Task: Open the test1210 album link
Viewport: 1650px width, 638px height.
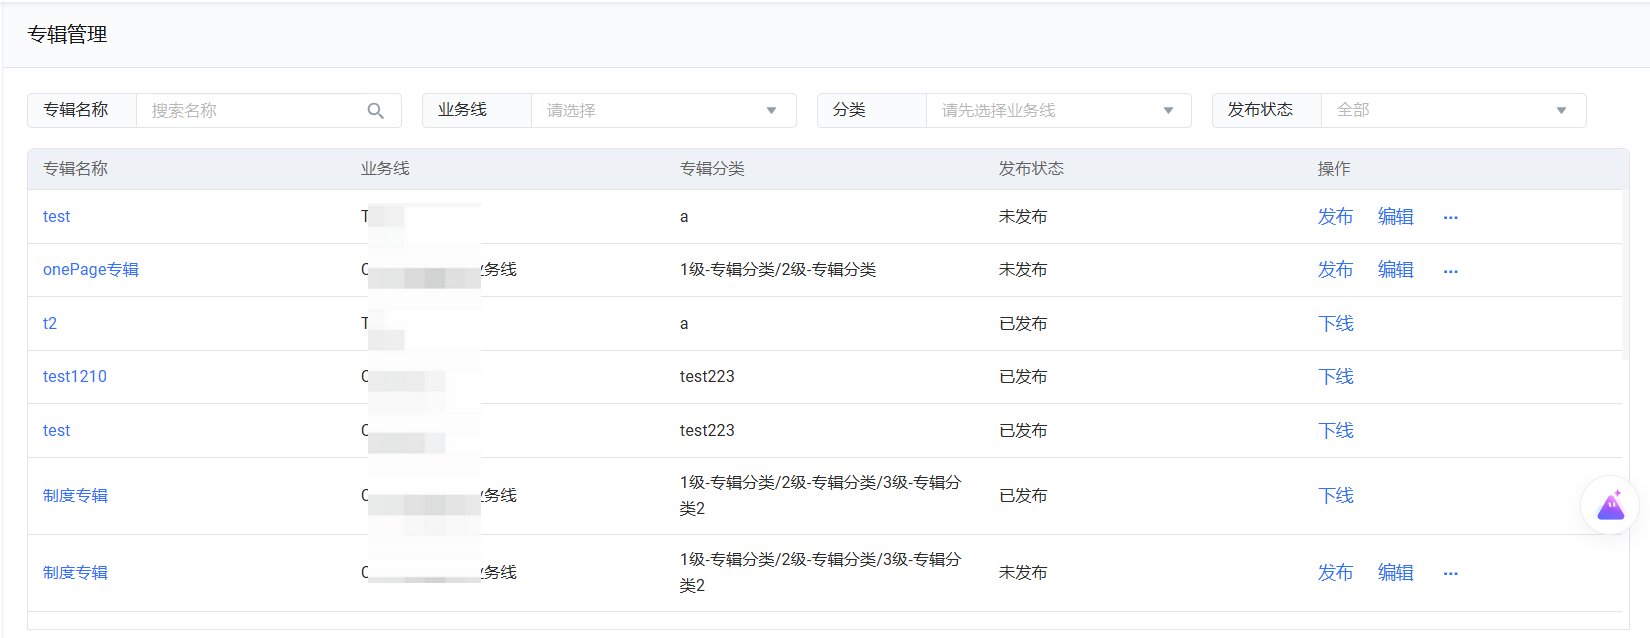Action: (75, 377)
